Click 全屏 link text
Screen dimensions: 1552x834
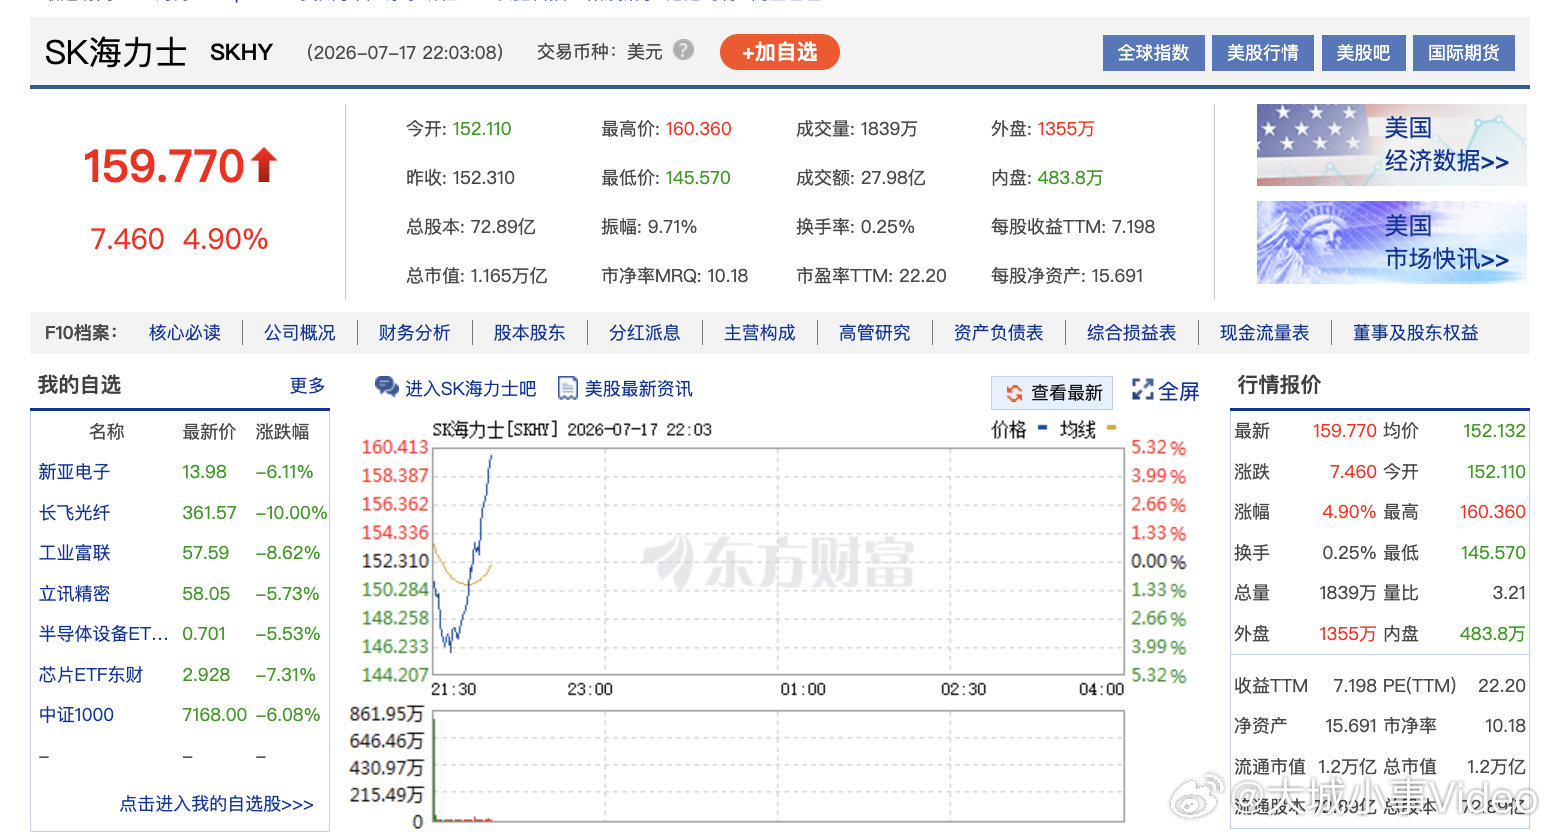1178,392
